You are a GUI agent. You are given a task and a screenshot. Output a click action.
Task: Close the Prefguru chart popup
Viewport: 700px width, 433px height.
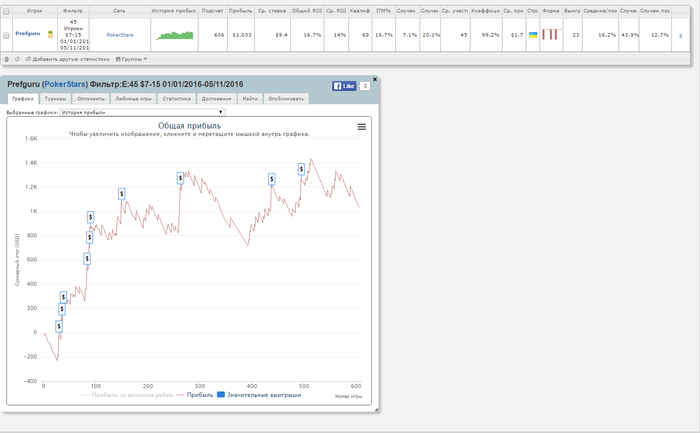click(x=375, y=79)
